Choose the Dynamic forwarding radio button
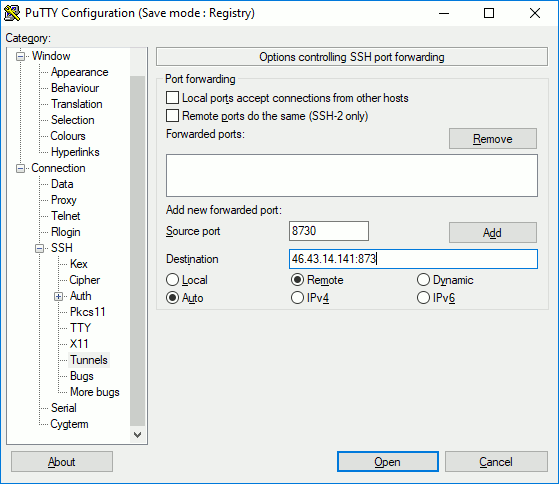 click(x=423, y=280)
